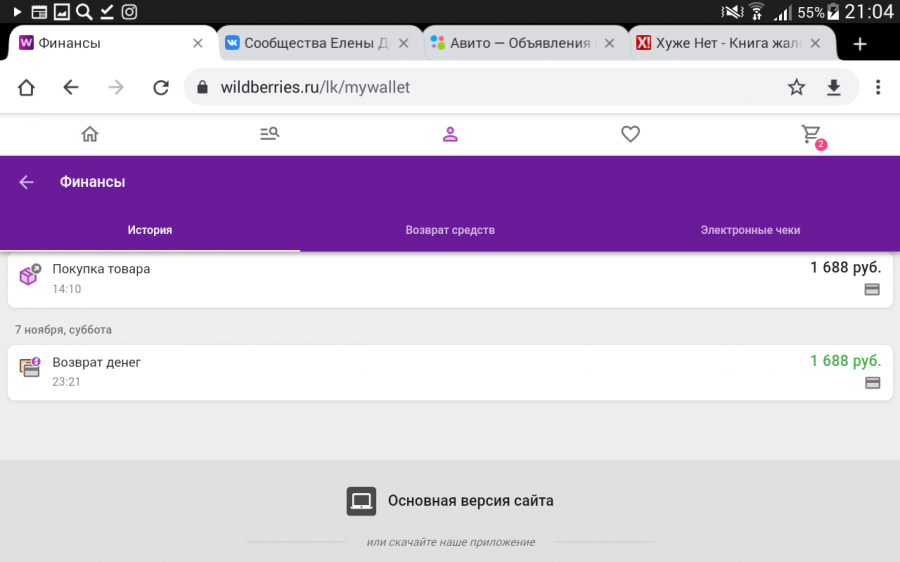This screenshot has height=562, width=900.
Task: Click the browser forward arrow
Action: (116, 87)
